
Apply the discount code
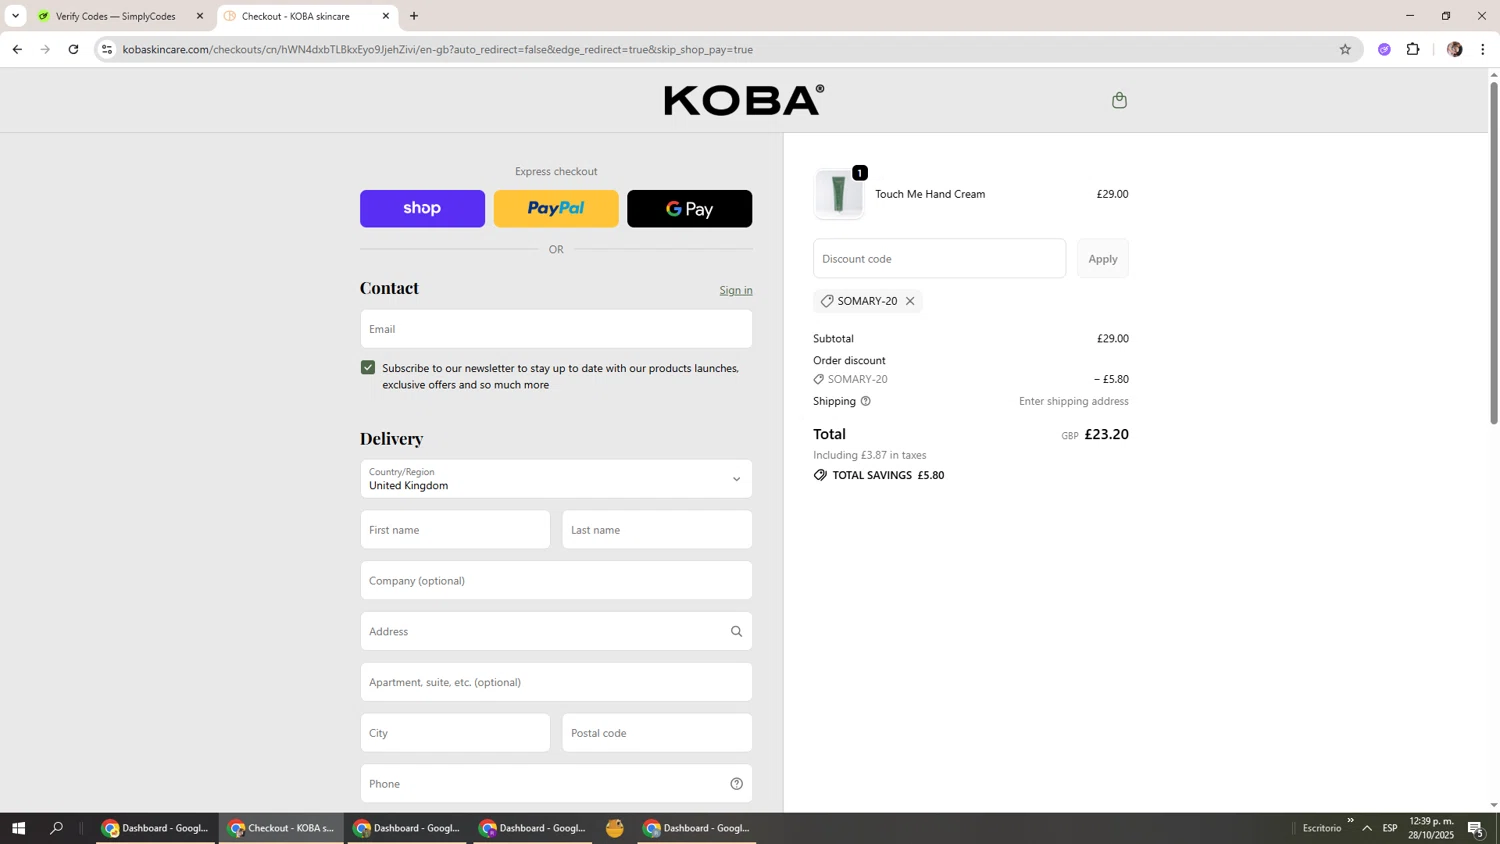pyautogui.click(x=1103, y=259)
